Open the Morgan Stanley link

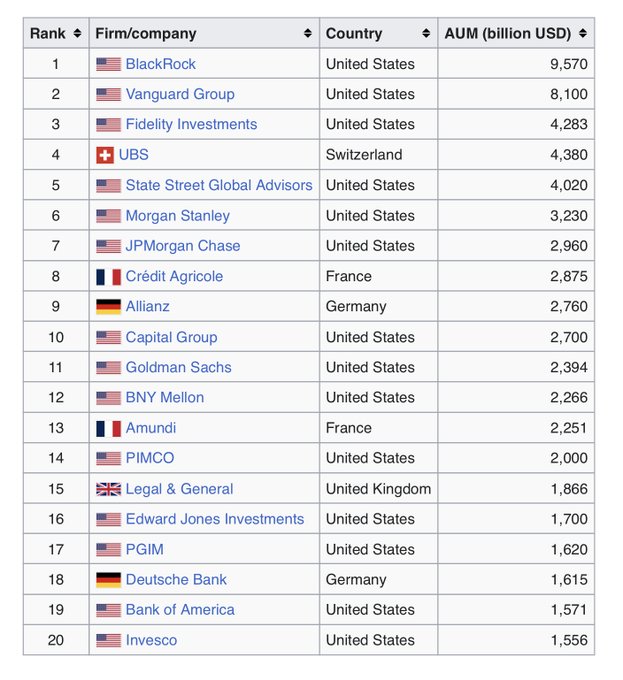pos(178,216)
